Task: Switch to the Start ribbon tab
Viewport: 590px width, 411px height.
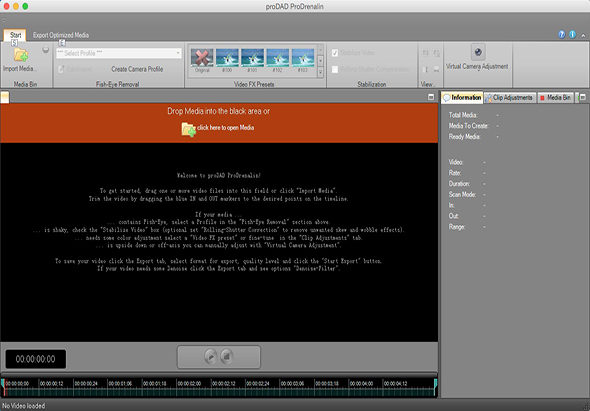Action: pyautogui.click(x=15, y=35)
